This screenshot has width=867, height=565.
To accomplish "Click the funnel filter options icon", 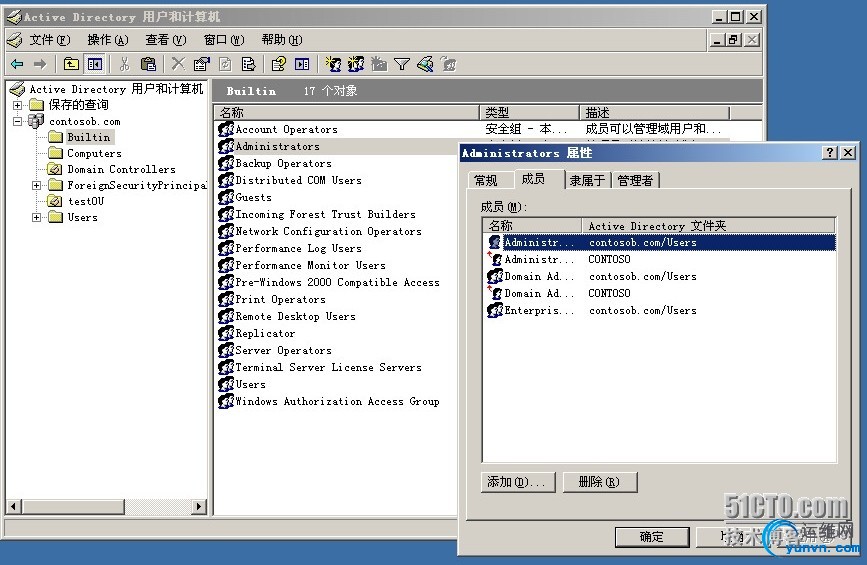I will (x=402, y=64).
